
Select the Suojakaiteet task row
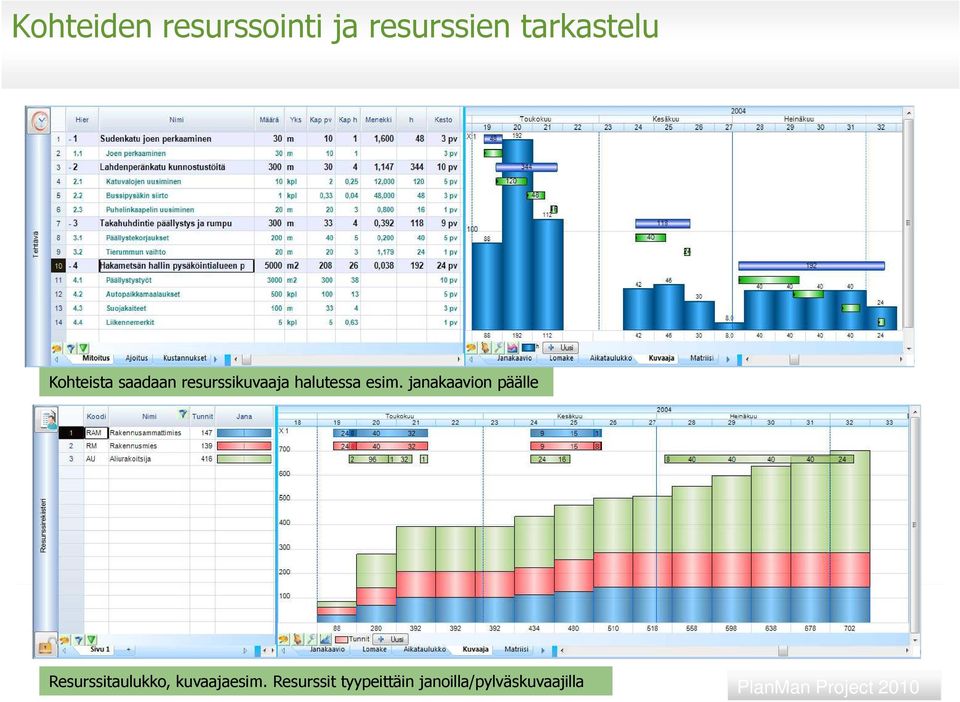(x=257, y=308)
